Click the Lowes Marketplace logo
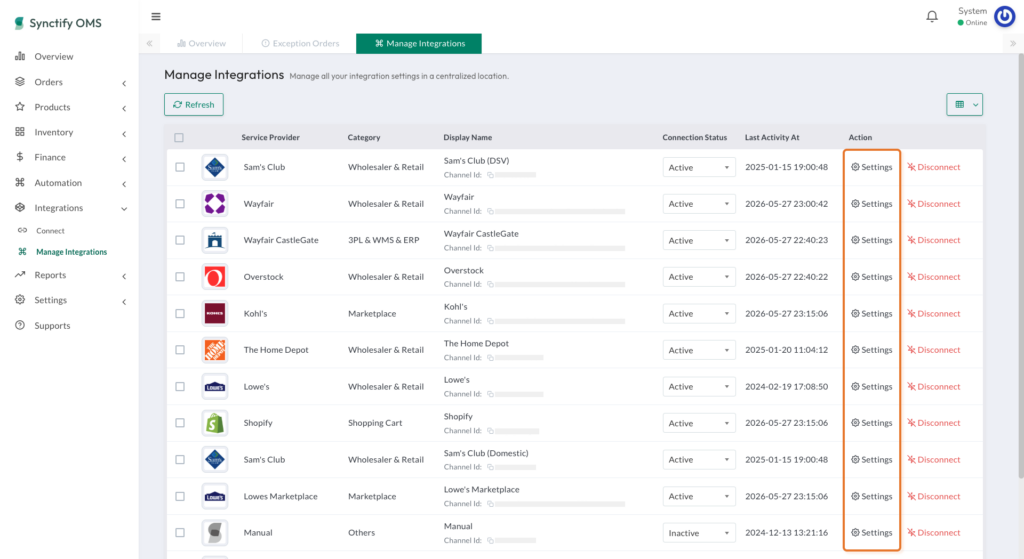Screen dimensions: 1024x559 pyautogui.click(x=215, y=496)
